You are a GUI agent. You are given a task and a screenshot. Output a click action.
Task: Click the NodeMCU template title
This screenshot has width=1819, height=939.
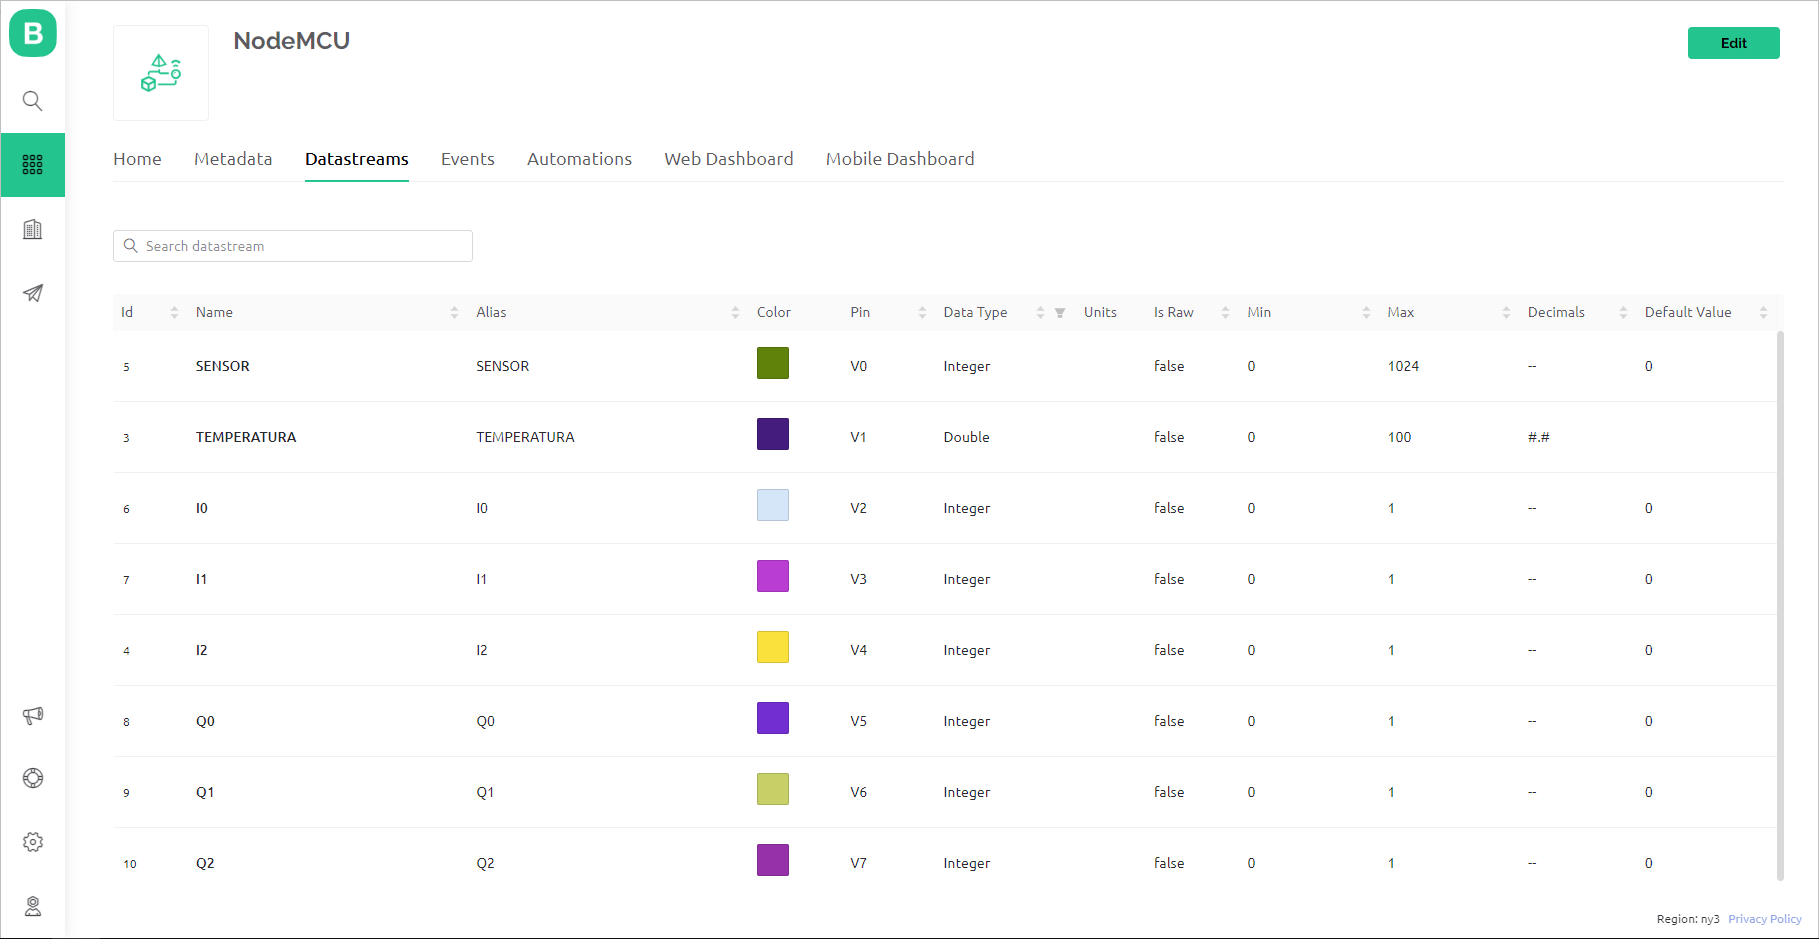point(292,41)
